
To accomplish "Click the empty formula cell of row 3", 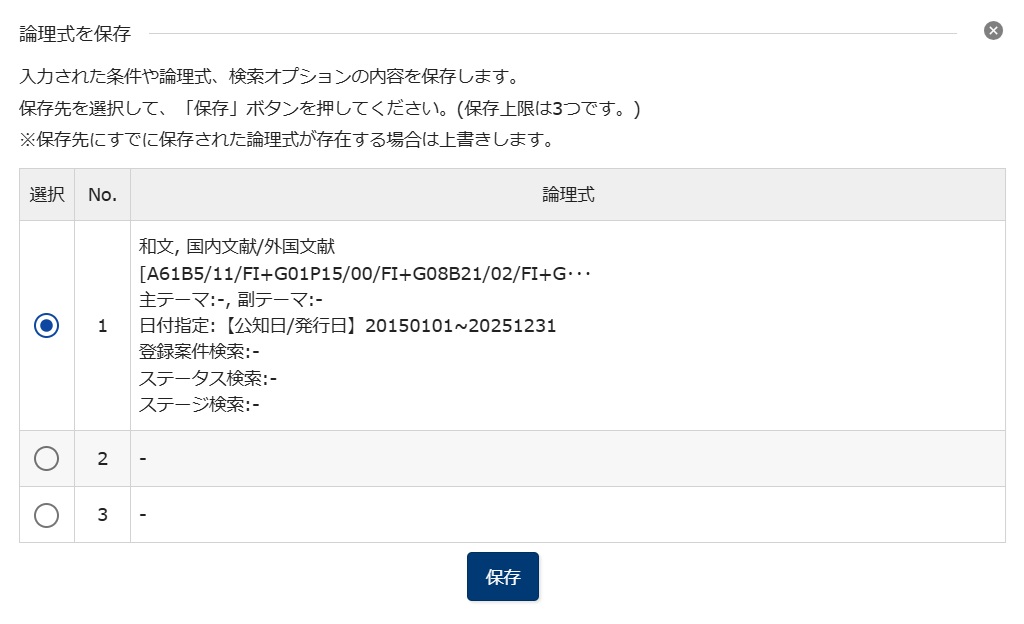I will click(568, 514).
